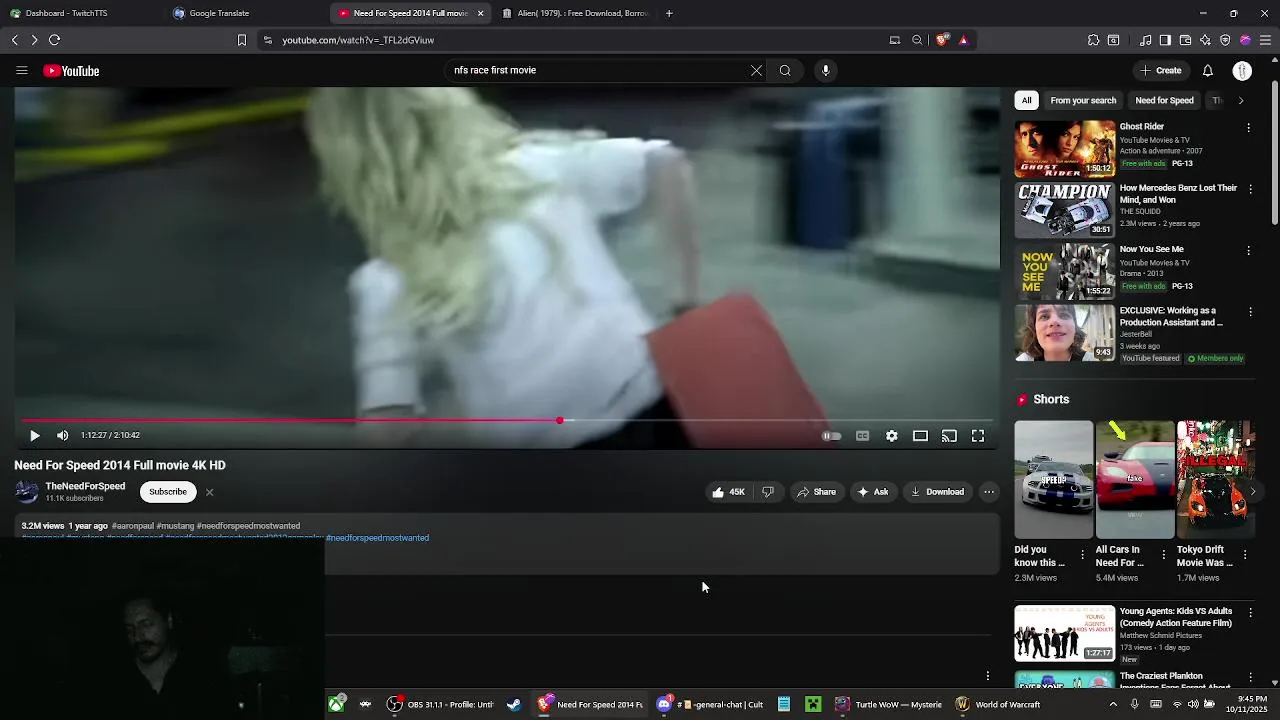This screenshot has height=720, width=1280.
Task: Open a new browser tab
Action: [669, 13]
